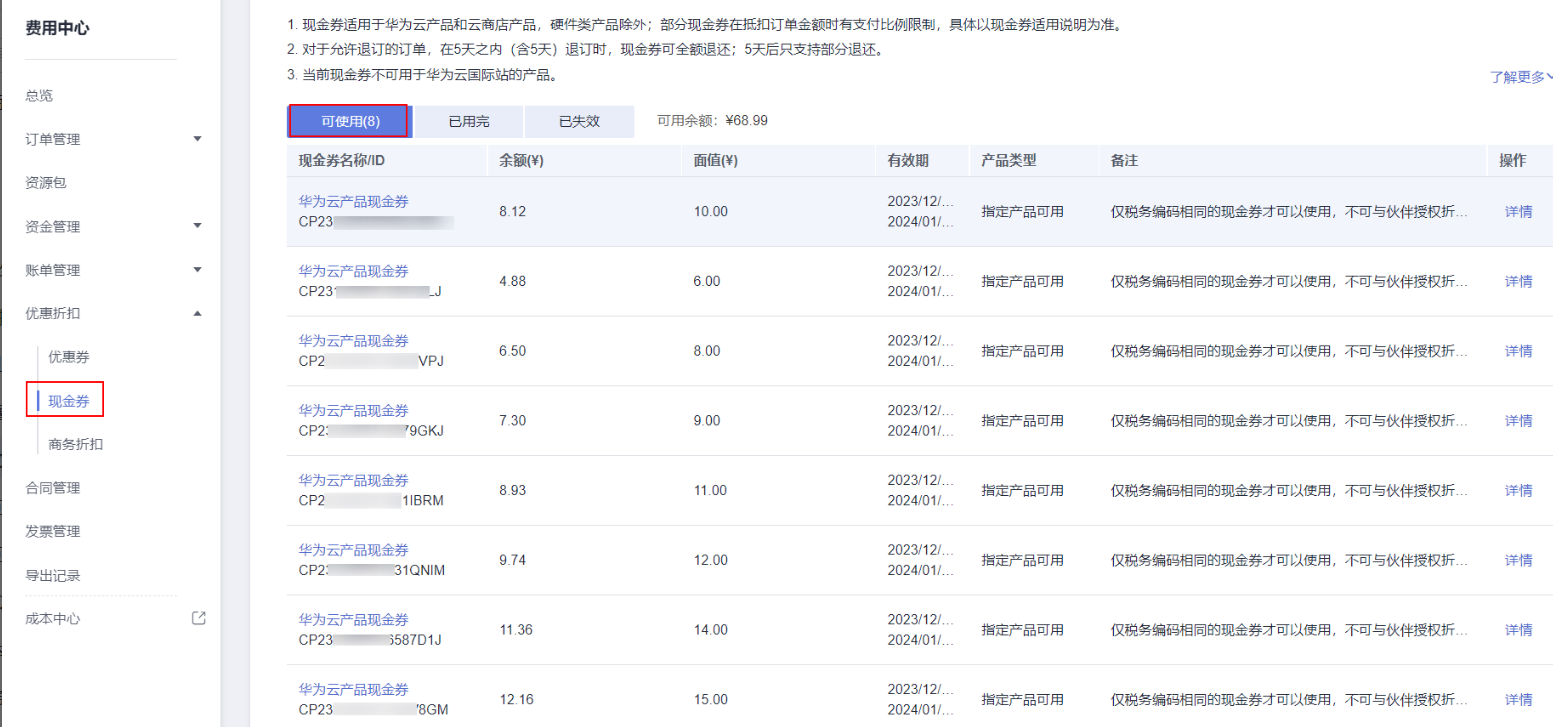Open 成本中心 via its external link icon
Screen dimensions: 1553x727
(197, 618)
